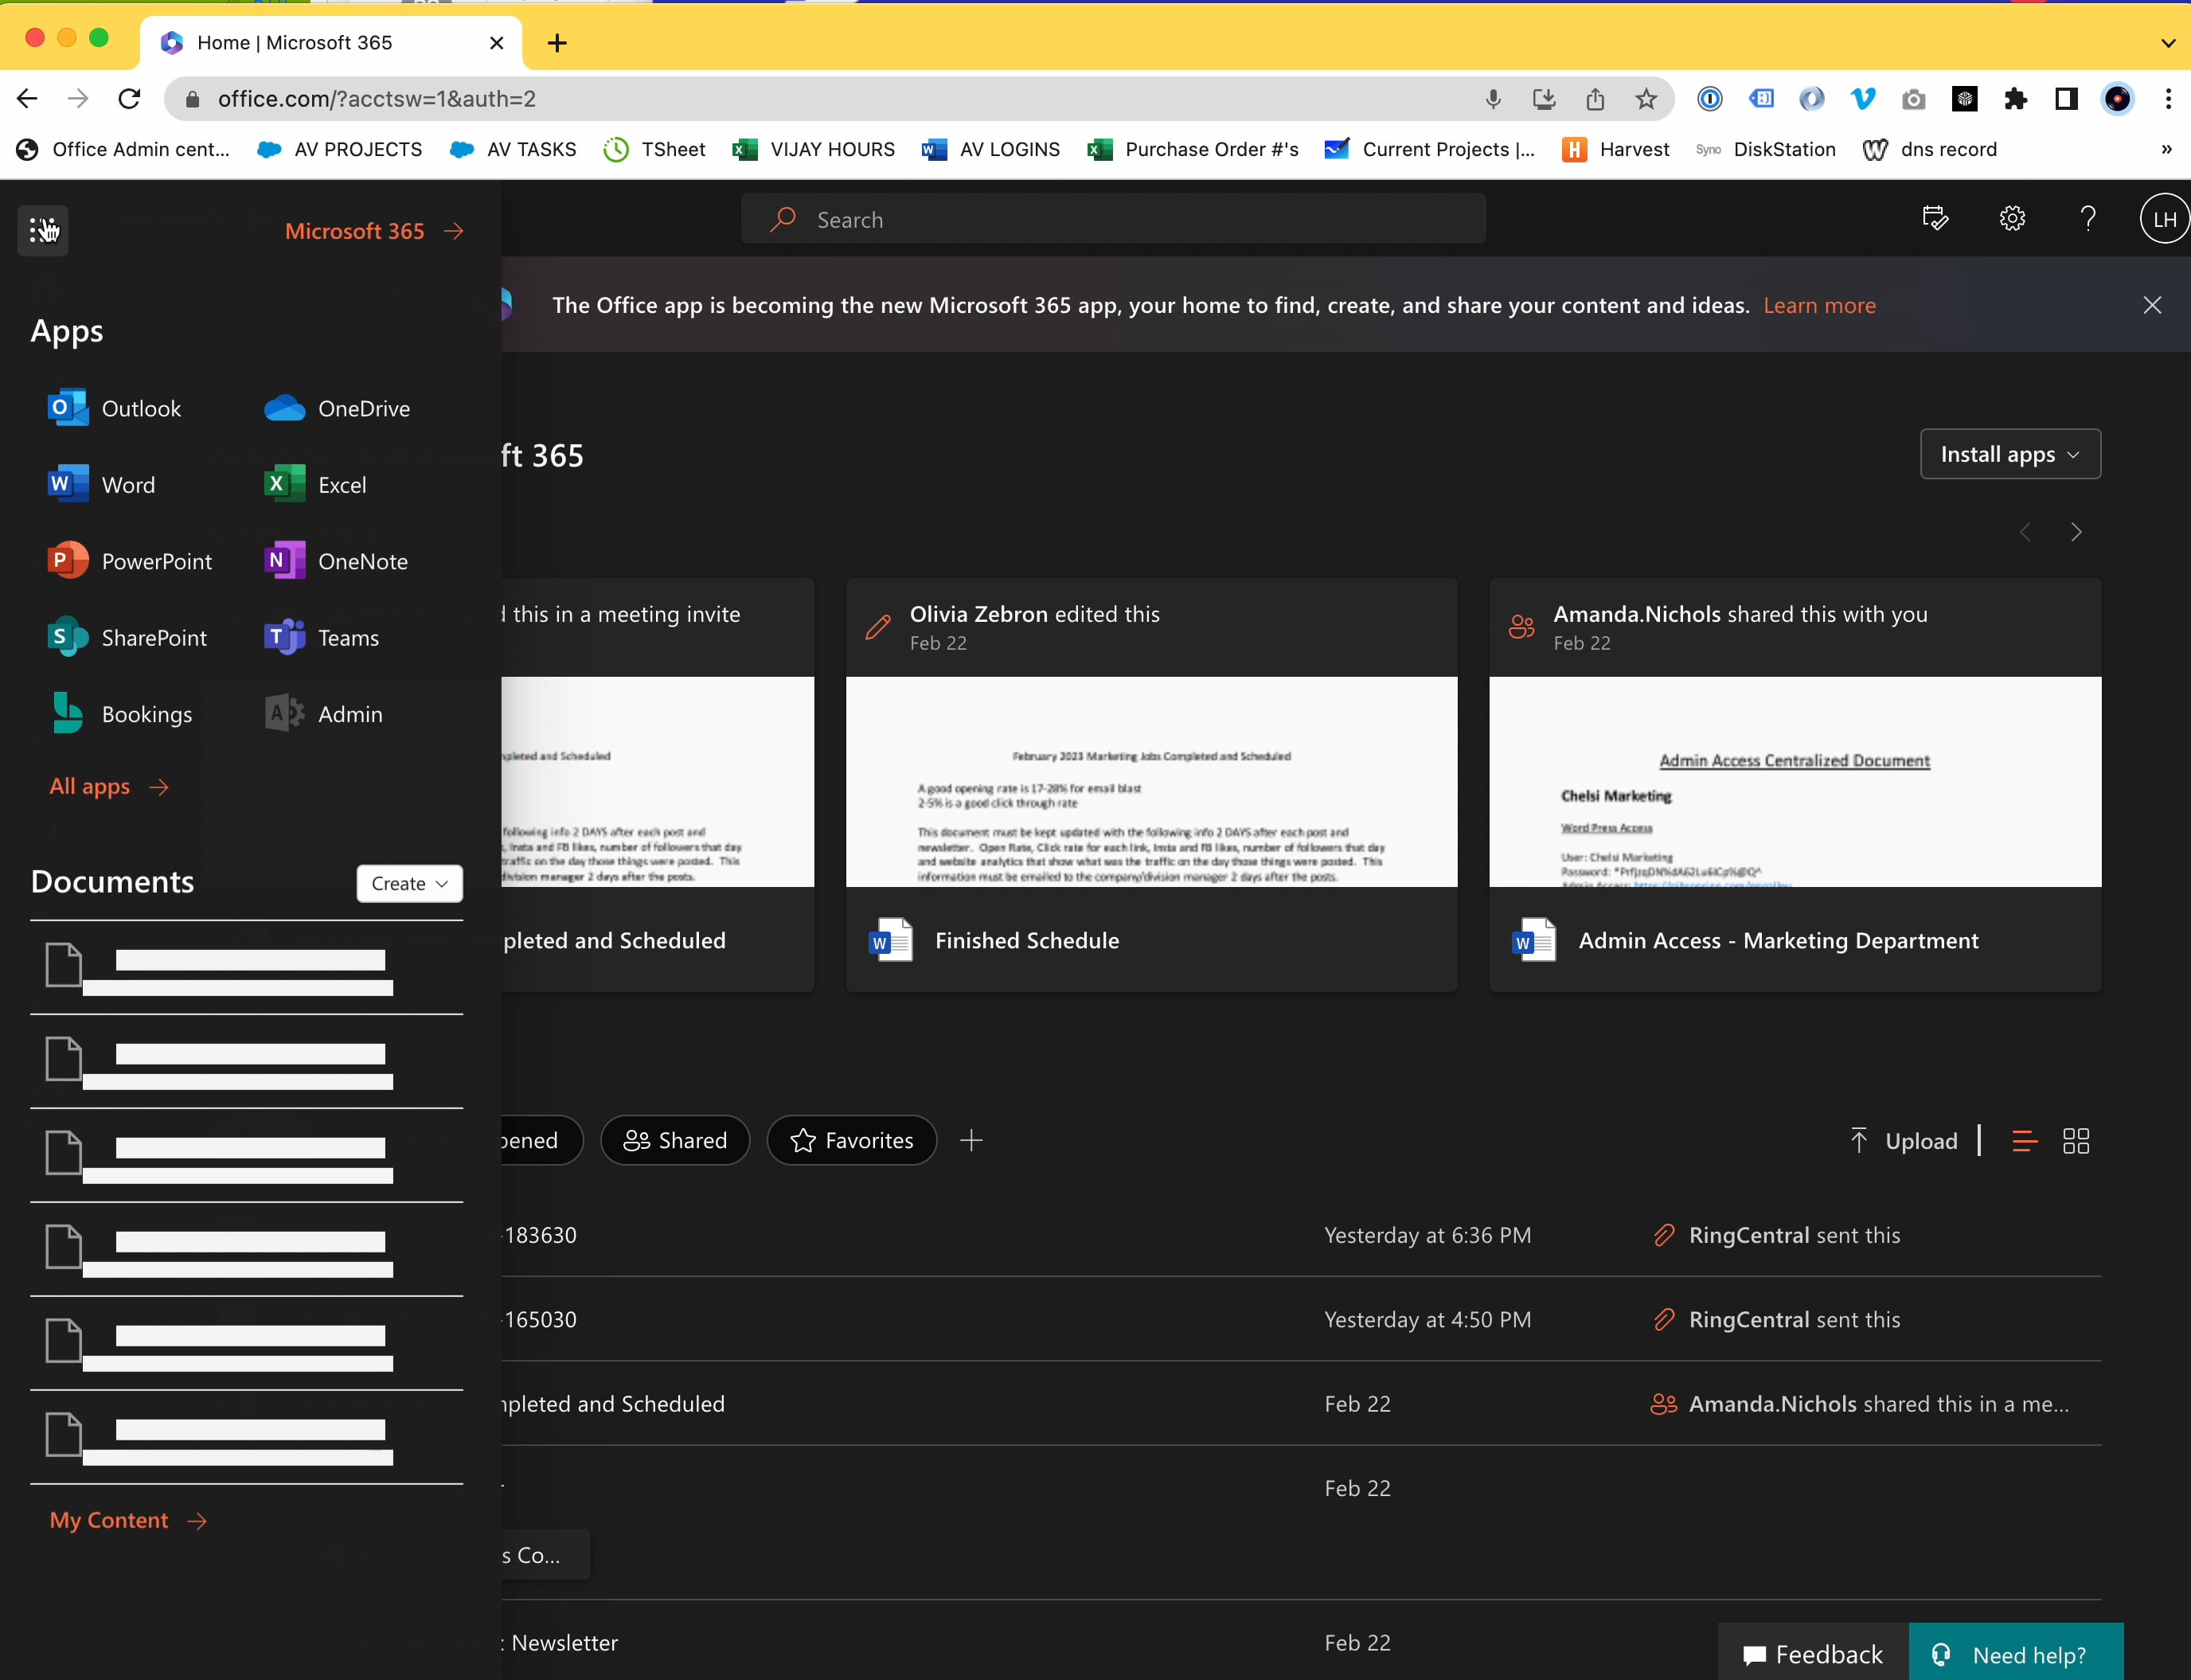
Task: Open the AV LOGINS bookmark
Action: pyautogui.click(x=991, y=149)
